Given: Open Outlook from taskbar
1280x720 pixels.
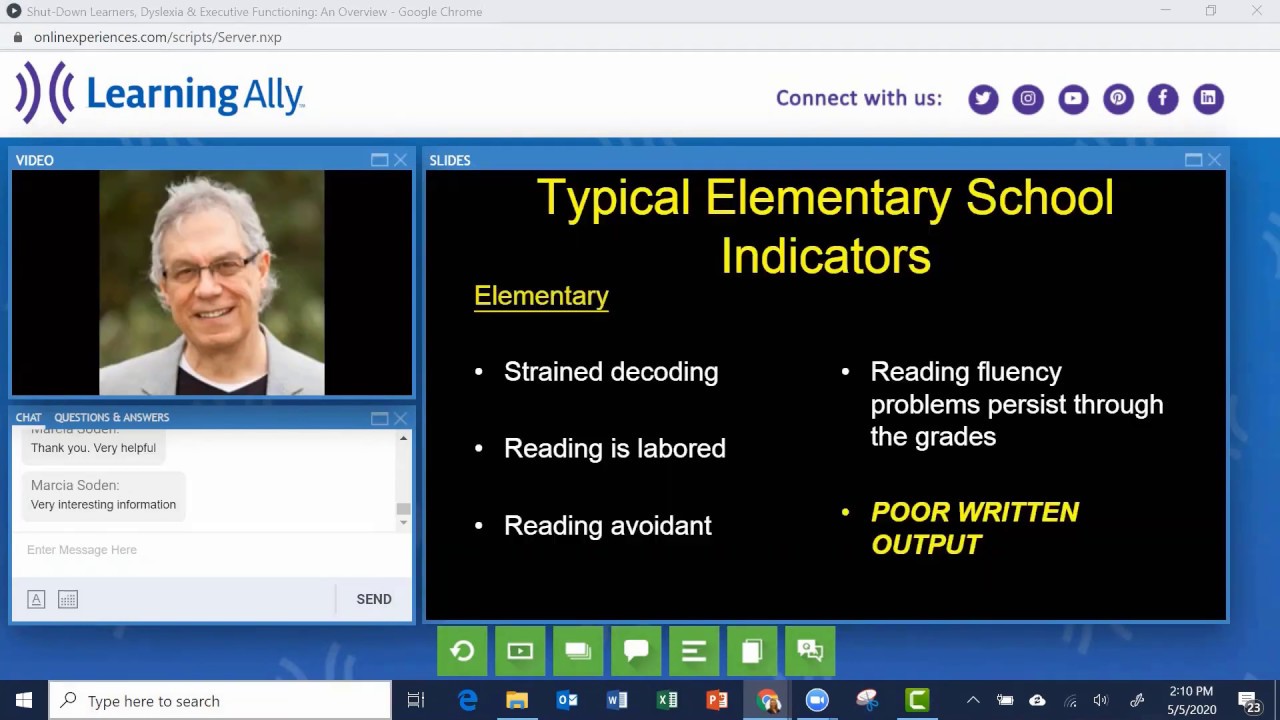Looking at the screenshot, I should click(567, 700).
